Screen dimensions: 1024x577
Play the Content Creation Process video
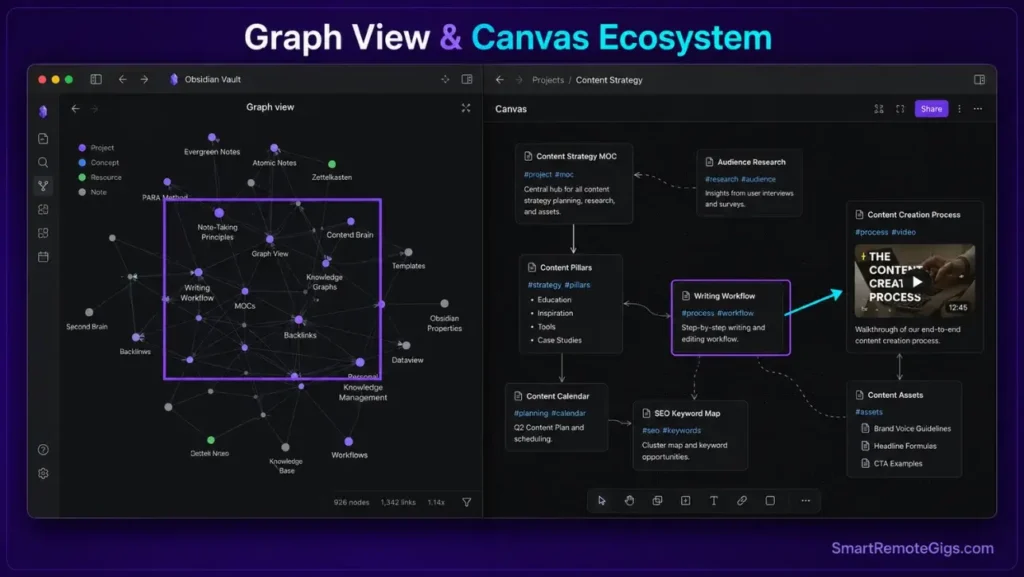click(917, 282)
